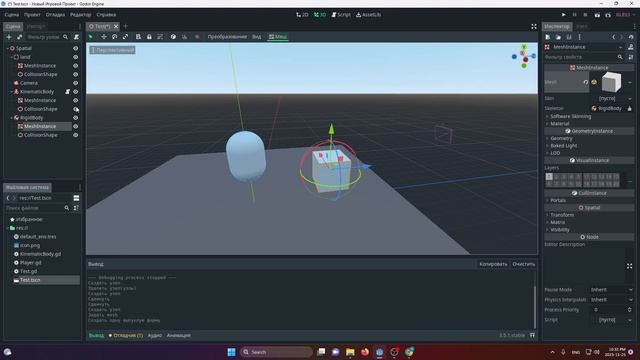This screenshot has height=360, width=640.
Task: Click the group children unselectable icon
Action: (x=160, y=37)
